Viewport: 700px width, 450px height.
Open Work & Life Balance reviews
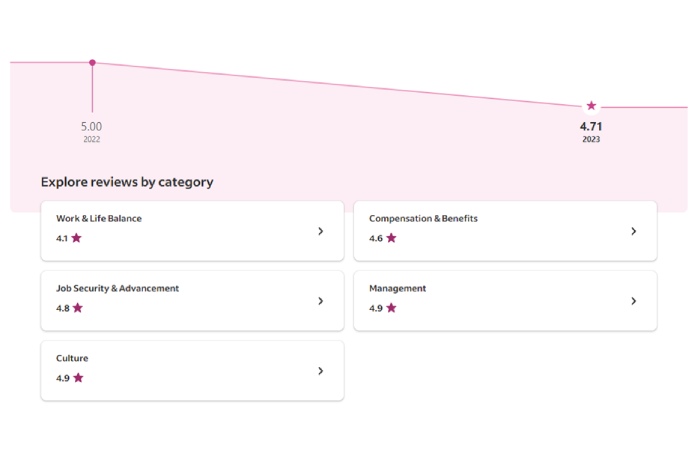coord(98,218)
